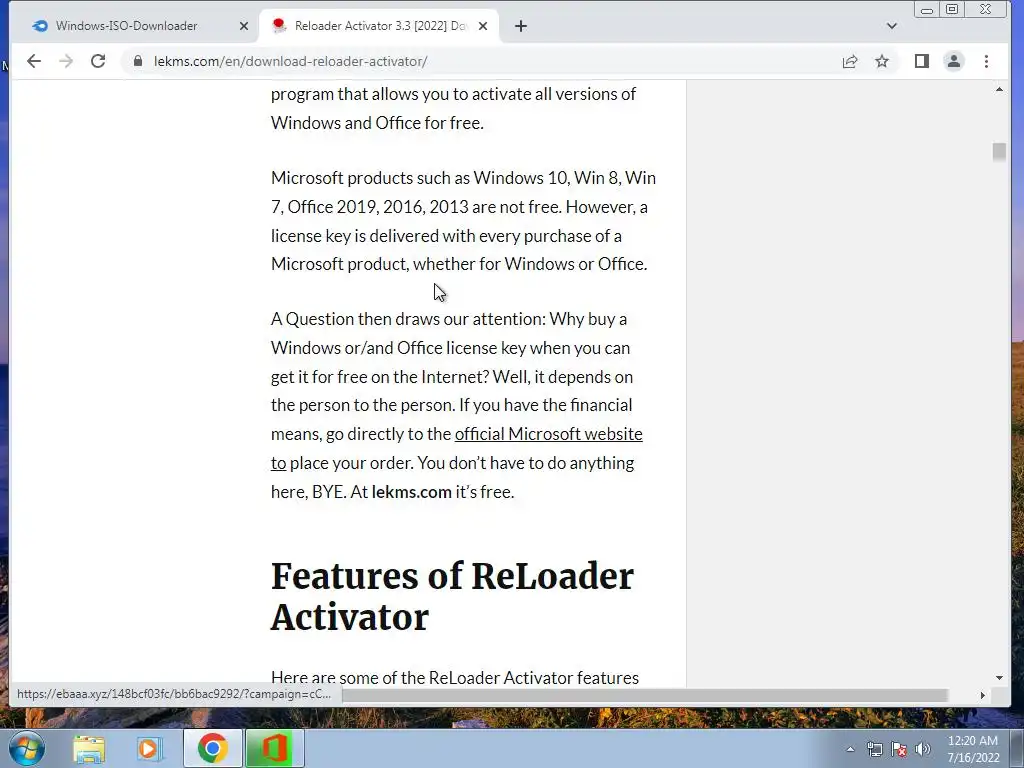1024x768 pixels.
Task: Open File Explorer from the taskbar
Action: tap(89, 748)
